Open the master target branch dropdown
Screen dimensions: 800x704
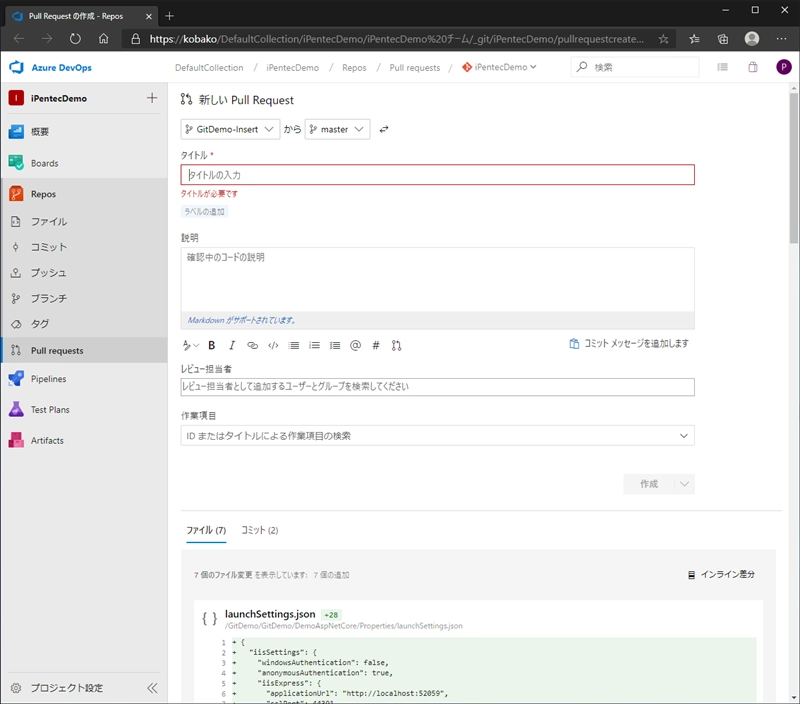(337, 130)
